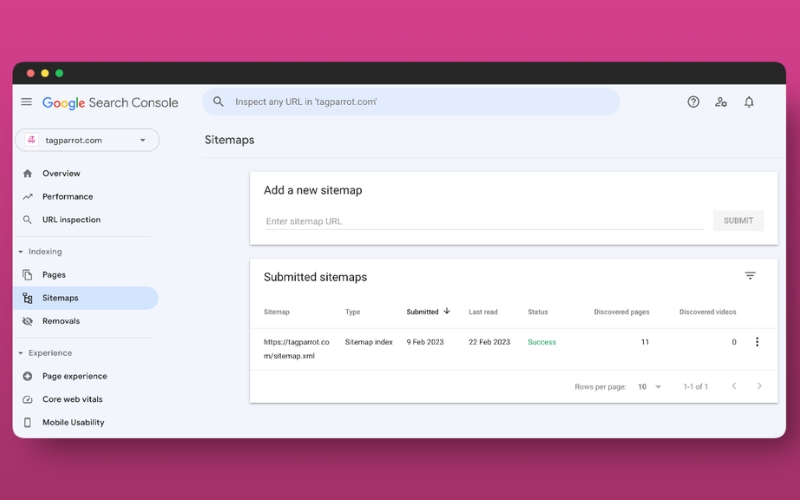Click the 22 Feb 2023 last read date

click(x=489, y=342)
